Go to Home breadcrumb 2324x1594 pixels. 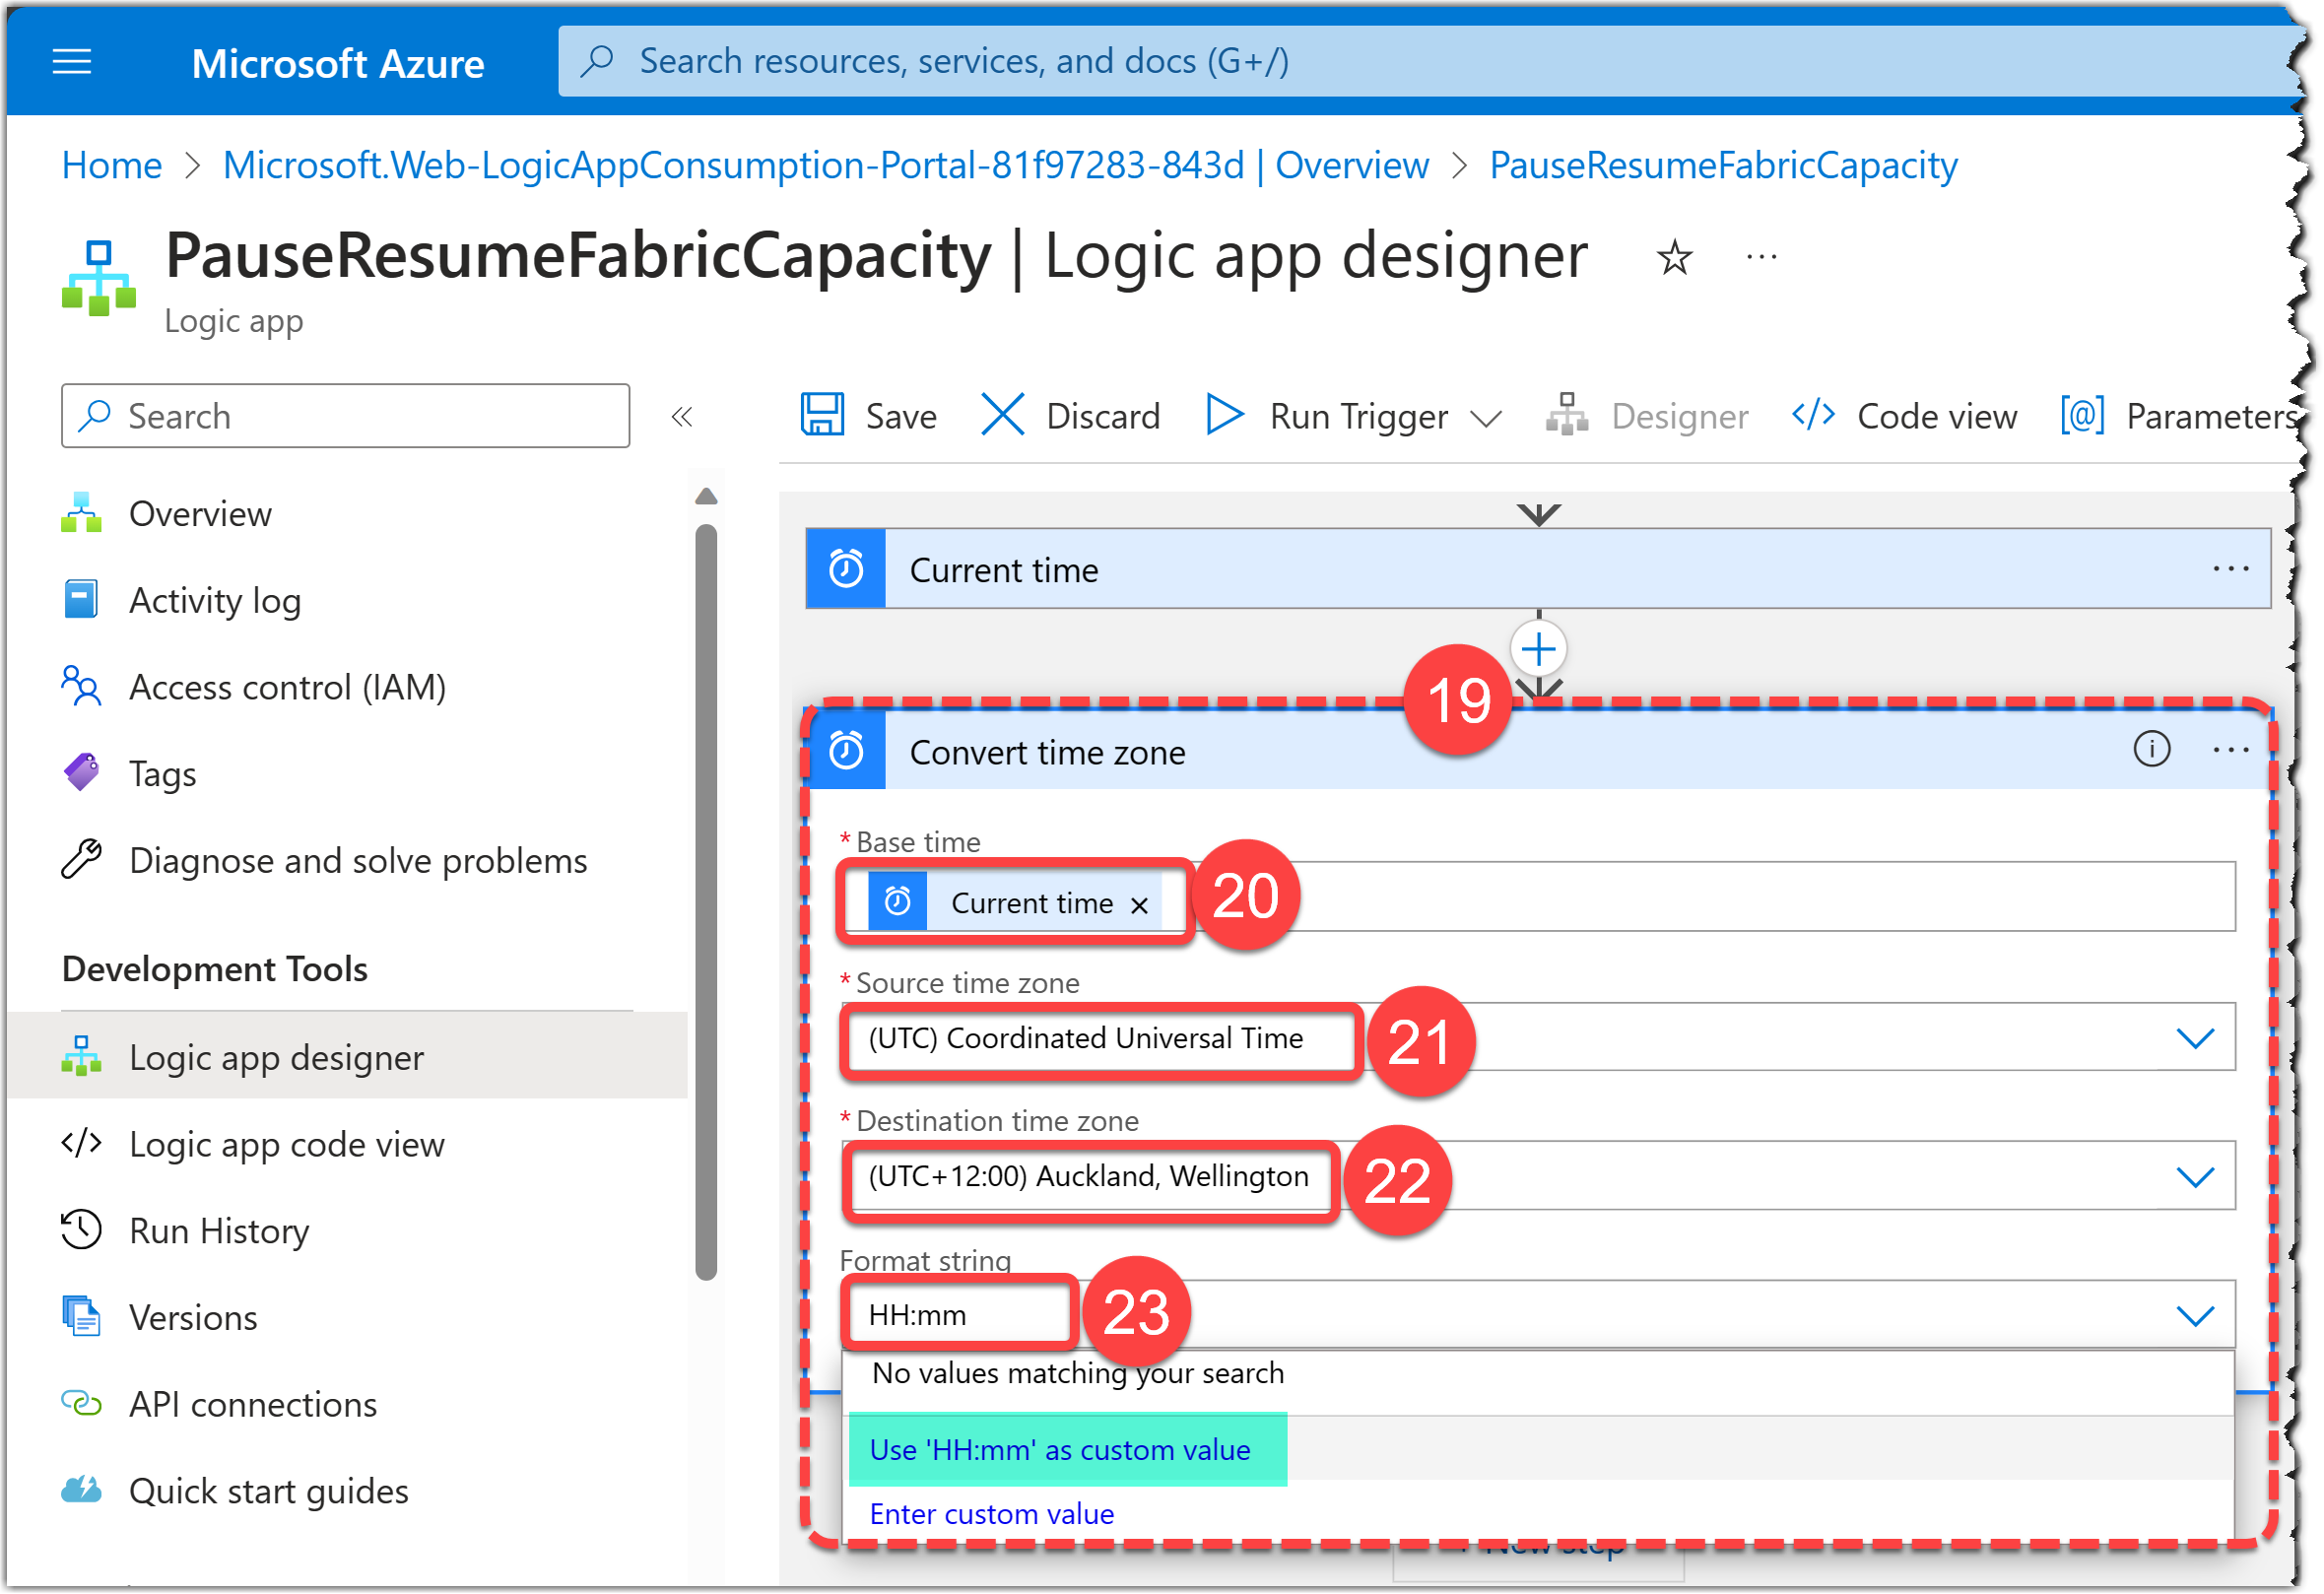112,165
